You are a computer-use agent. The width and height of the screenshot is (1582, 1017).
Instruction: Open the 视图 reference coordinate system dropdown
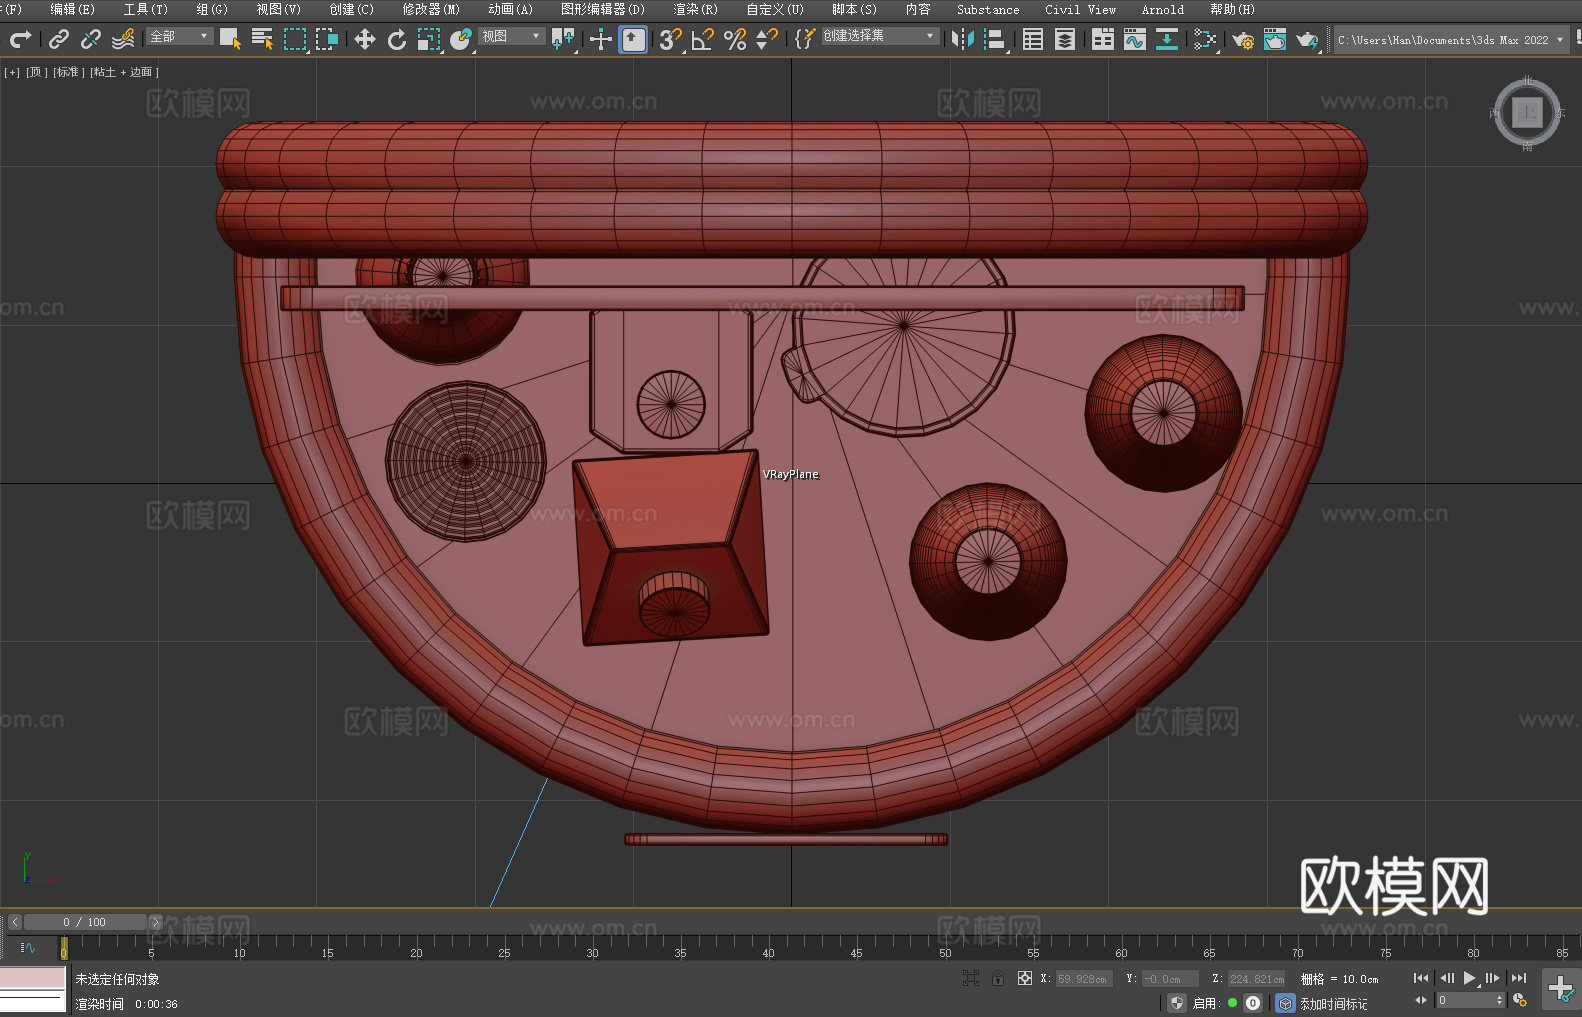(512, 36)
